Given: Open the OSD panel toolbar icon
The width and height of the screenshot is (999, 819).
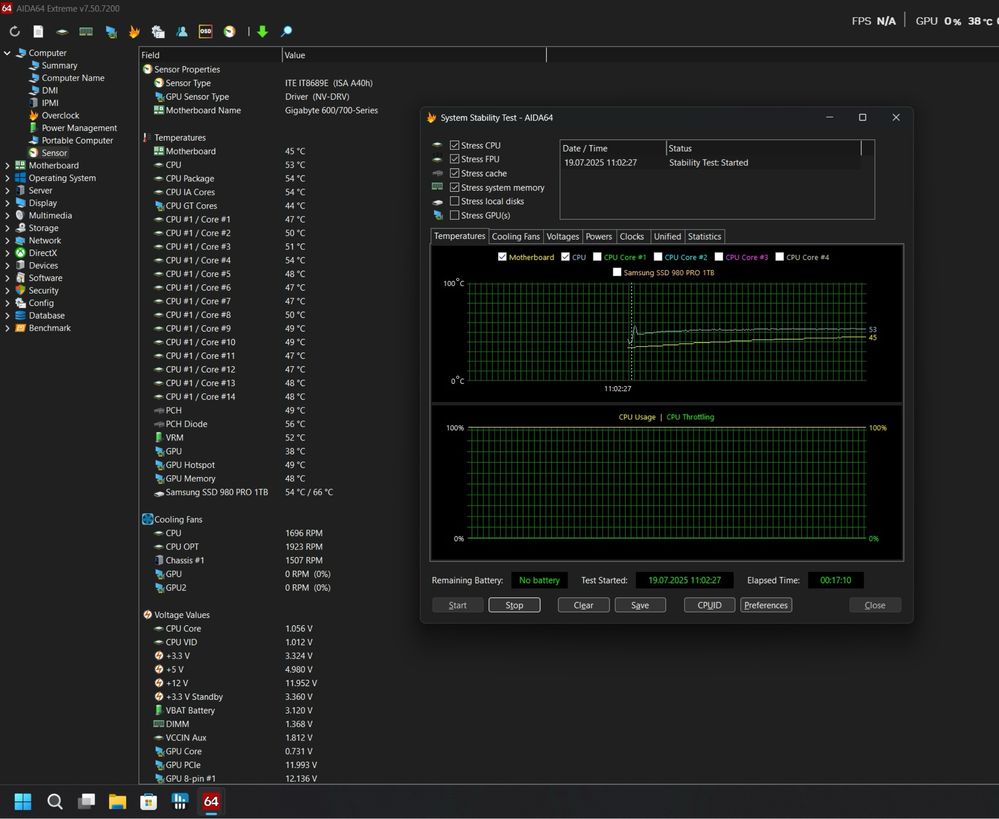Looking at the screenshot, I should pyautogui.click(x=205, y=31).
